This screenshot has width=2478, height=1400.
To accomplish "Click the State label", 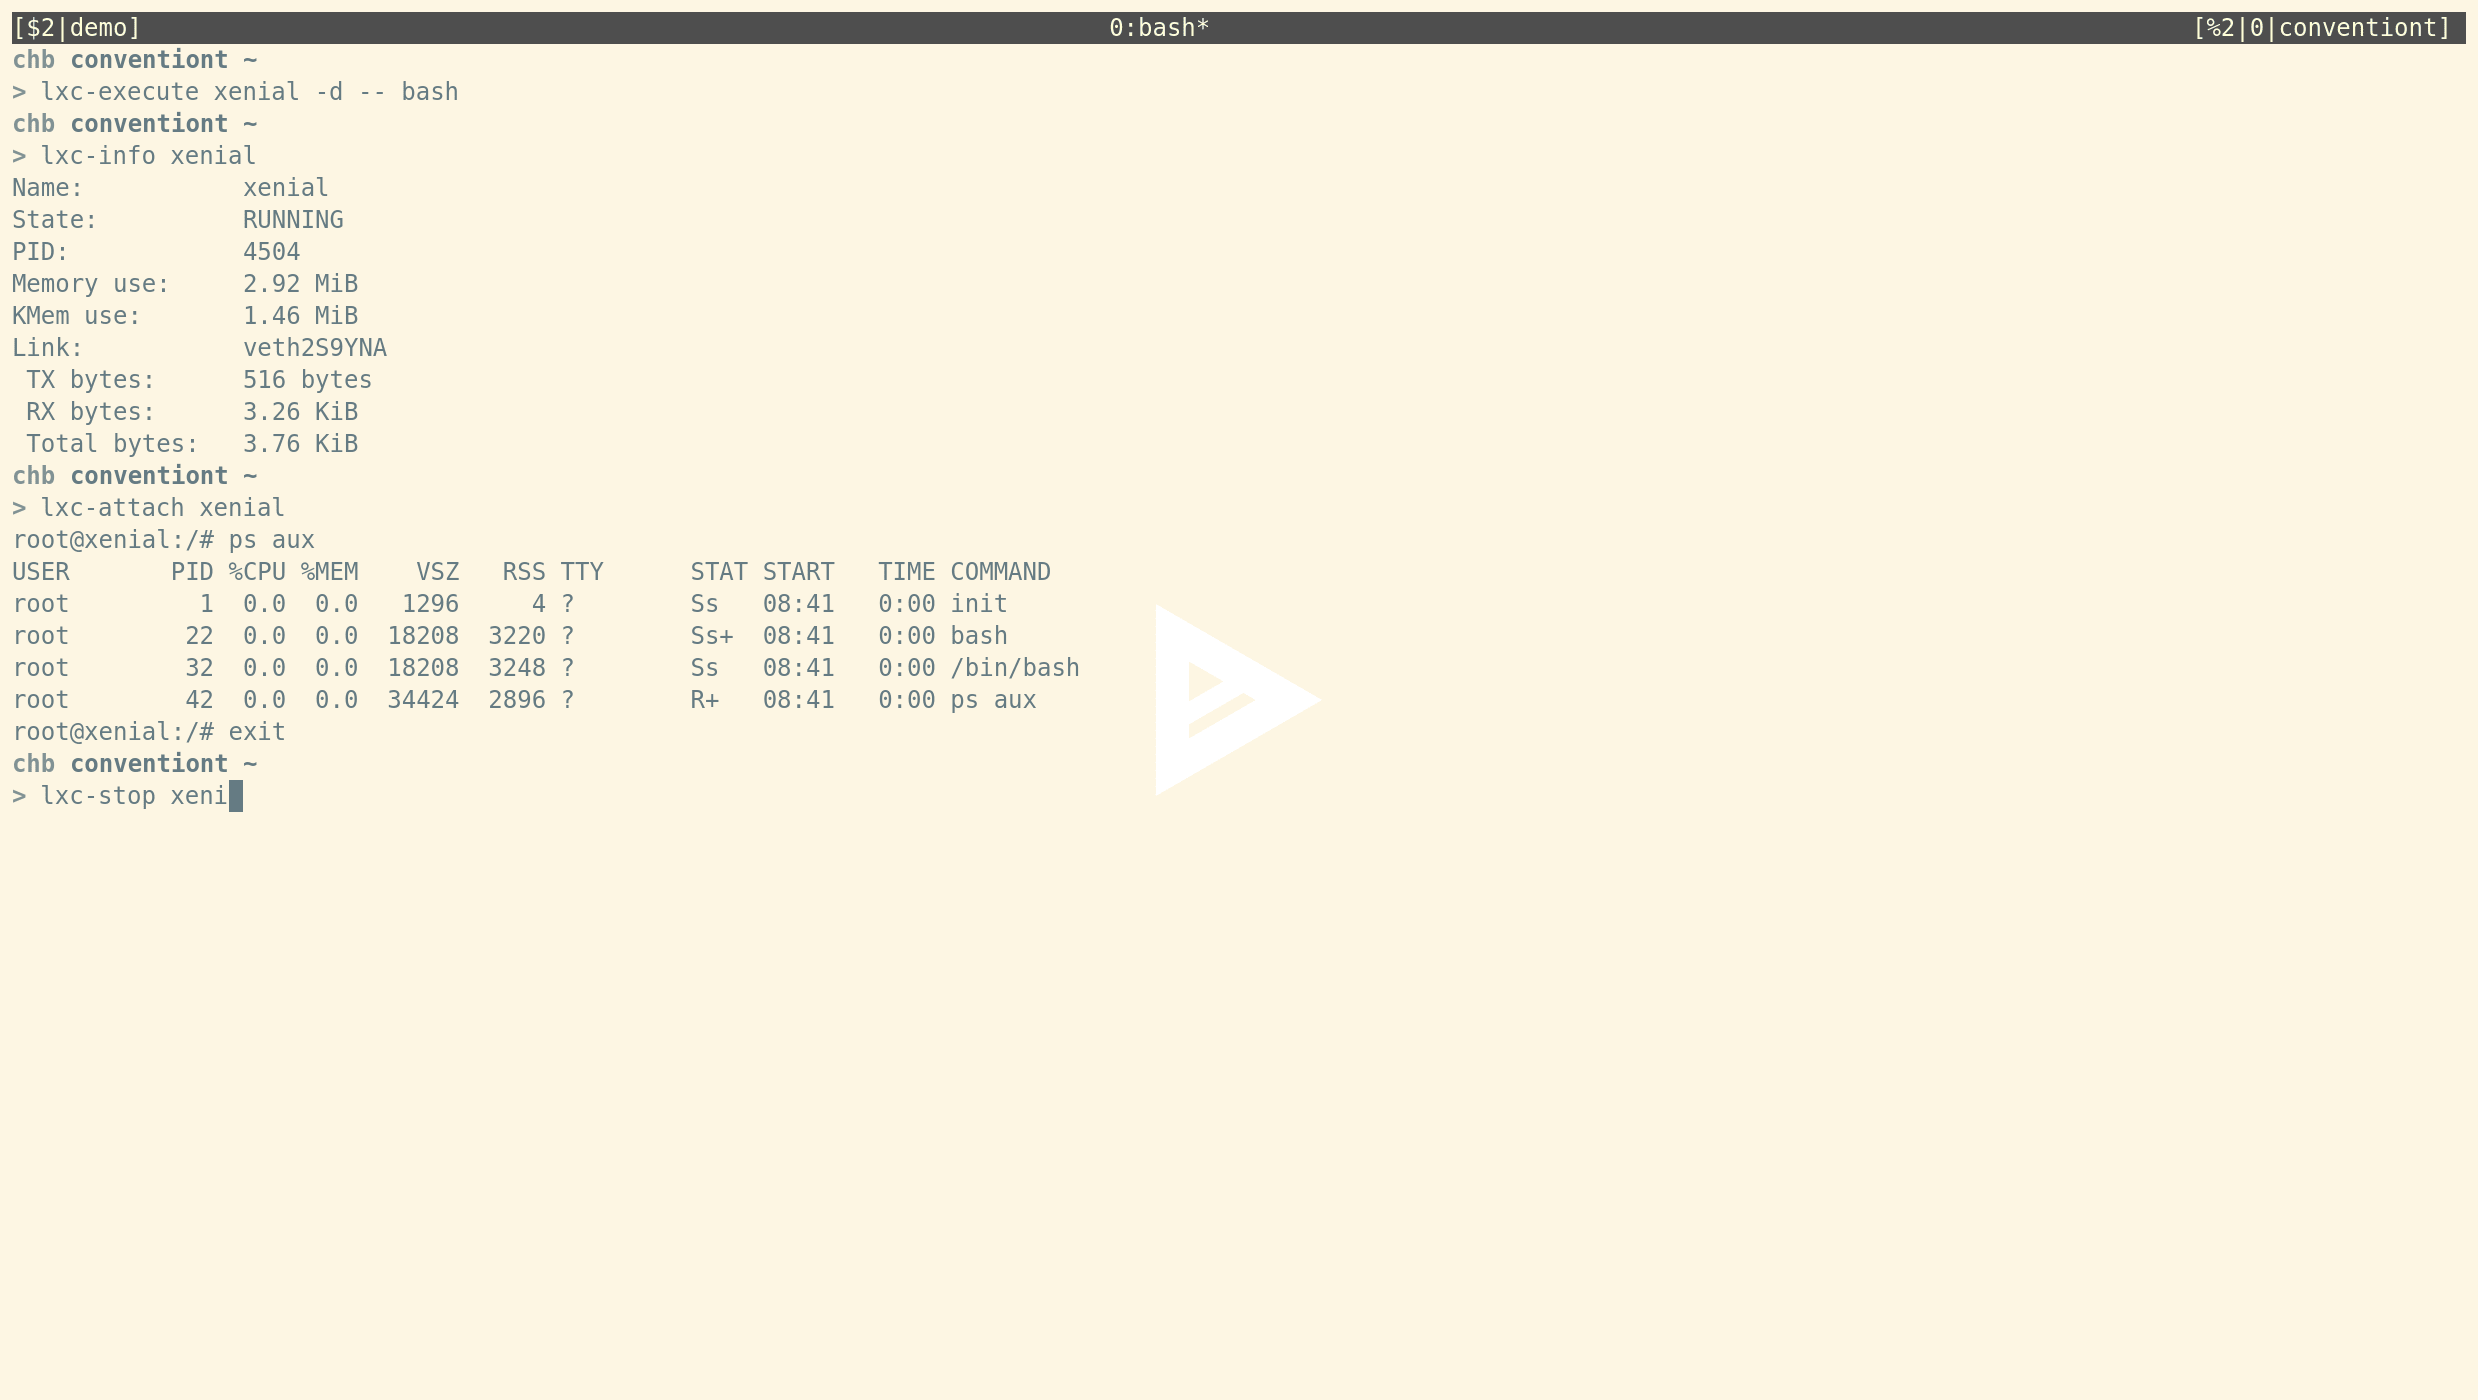I will [55, 220].
